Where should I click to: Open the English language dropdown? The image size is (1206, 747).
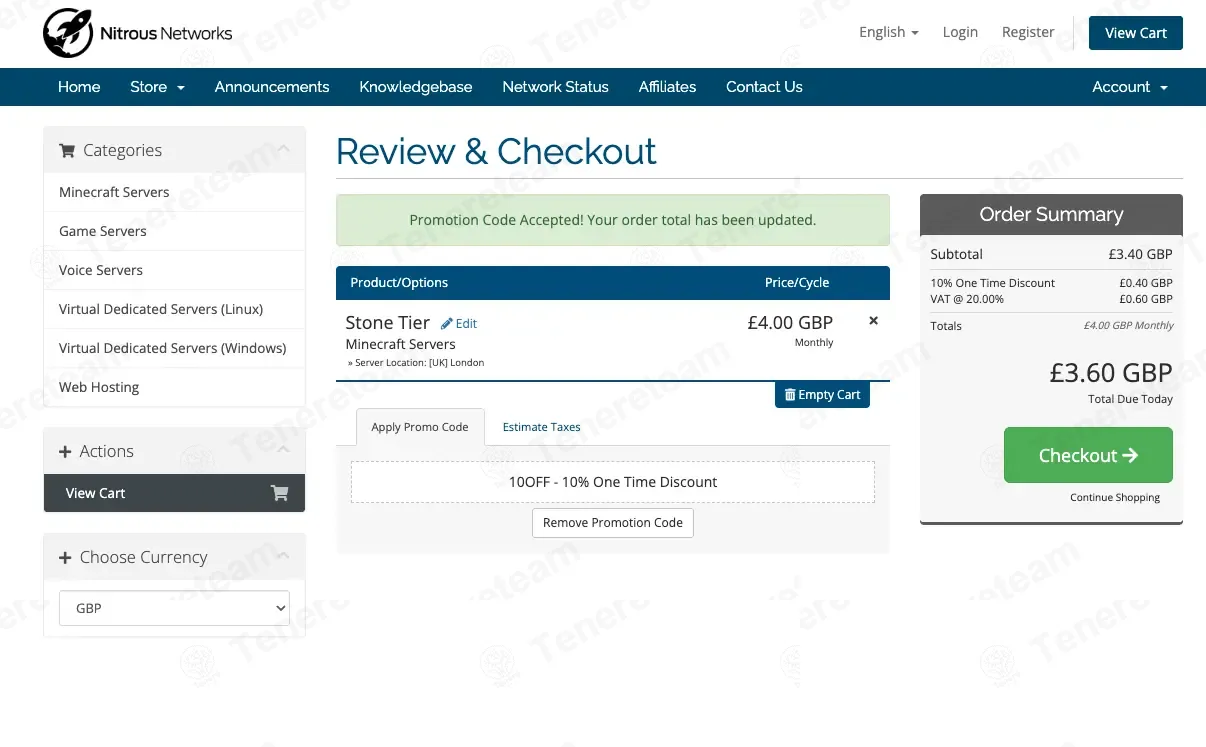point(888,32)
